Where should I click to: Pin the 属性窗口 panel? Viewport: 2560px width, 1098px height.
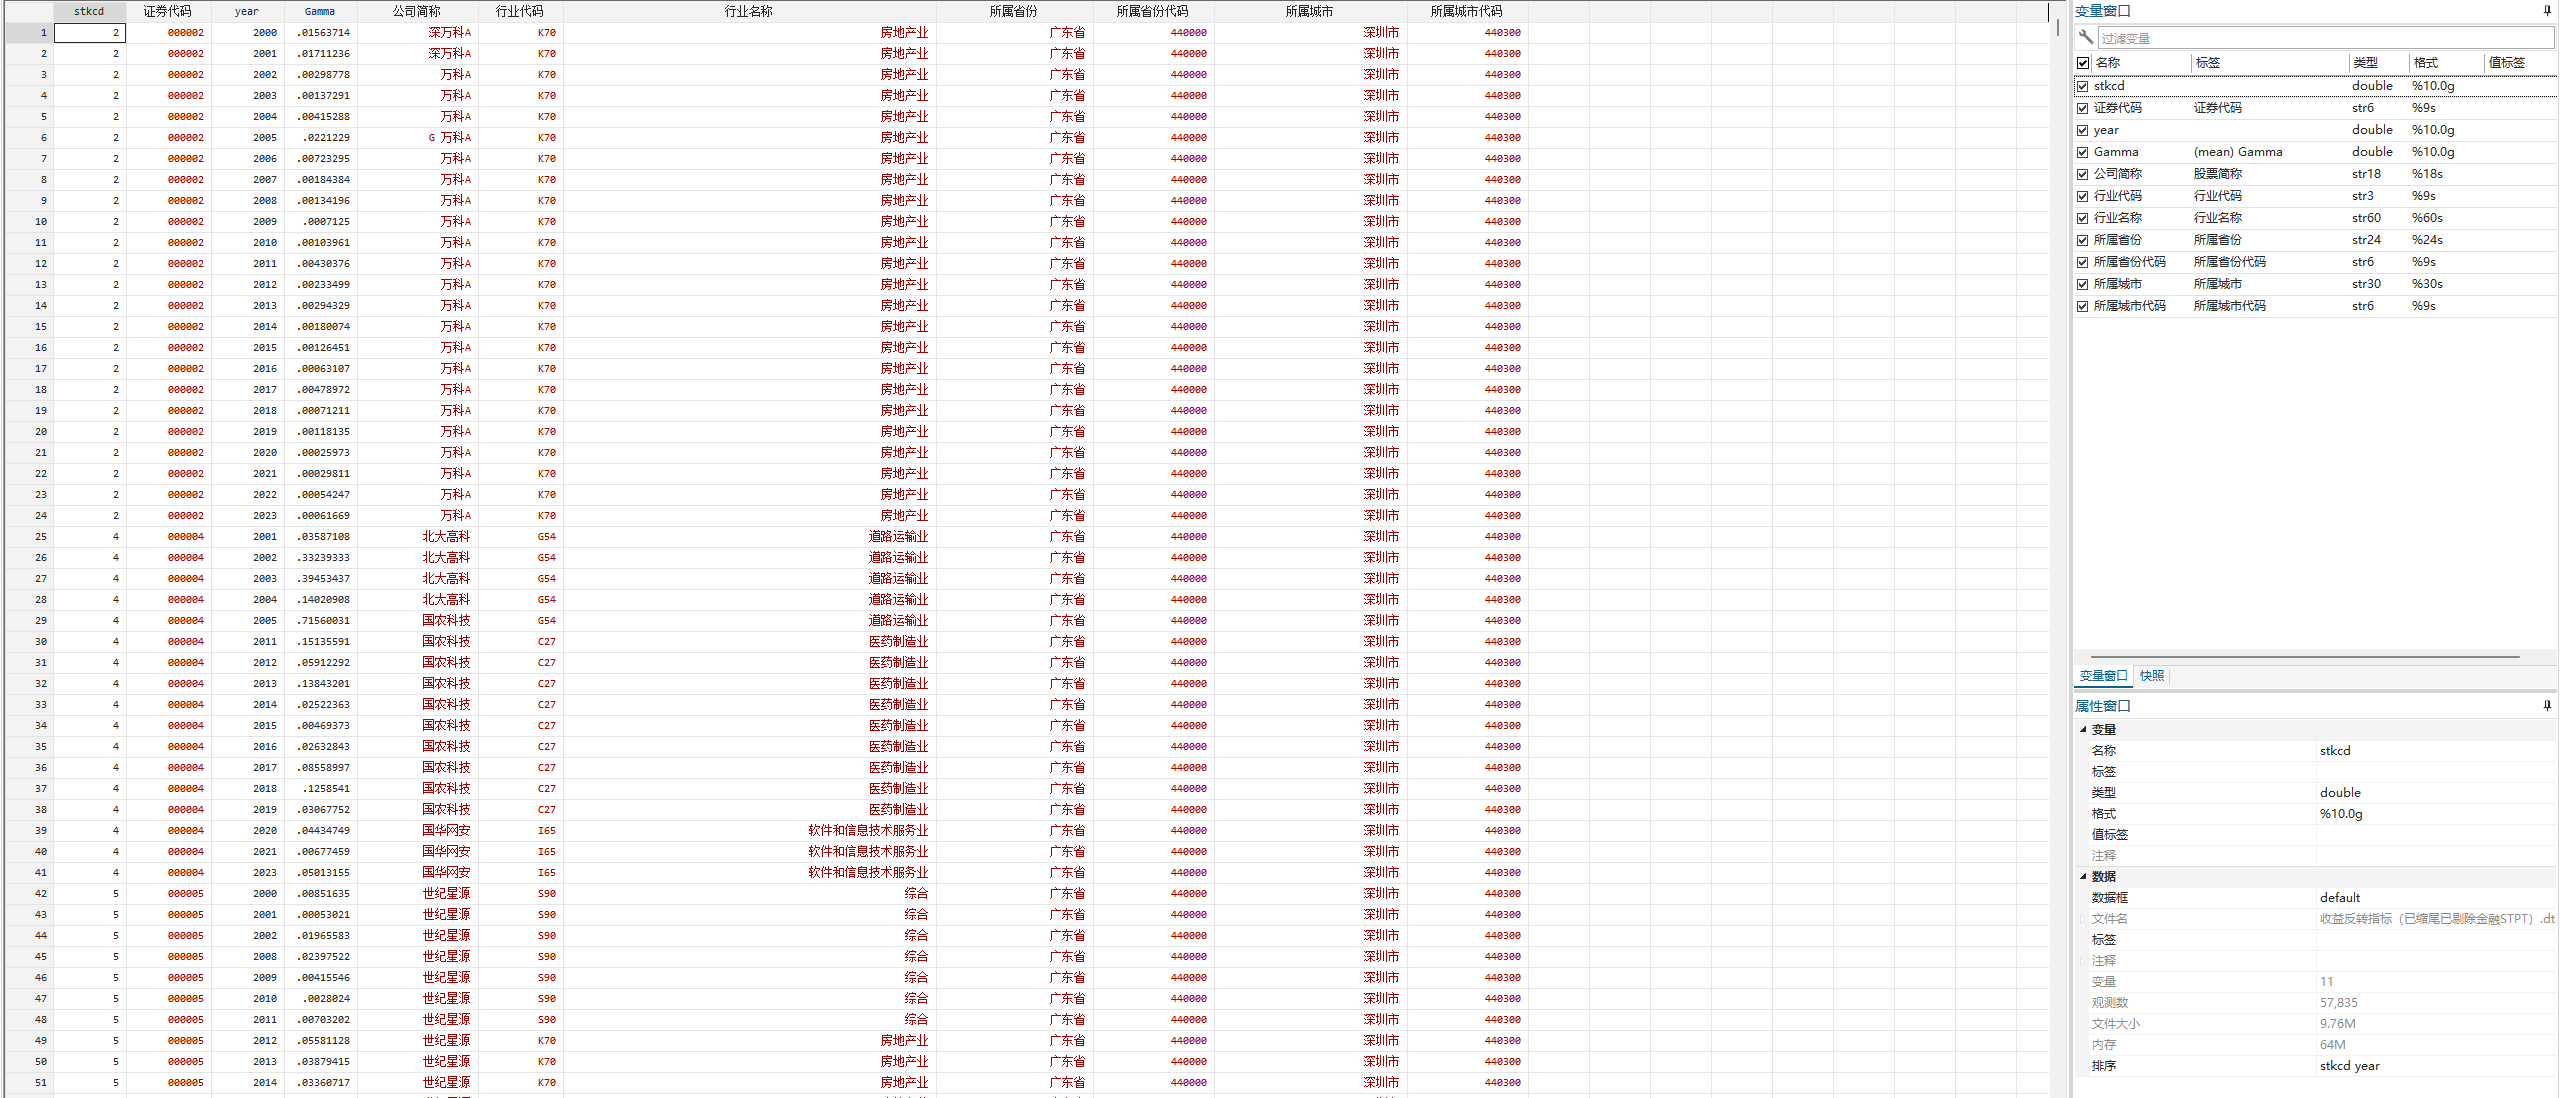tap(2547, 706)
